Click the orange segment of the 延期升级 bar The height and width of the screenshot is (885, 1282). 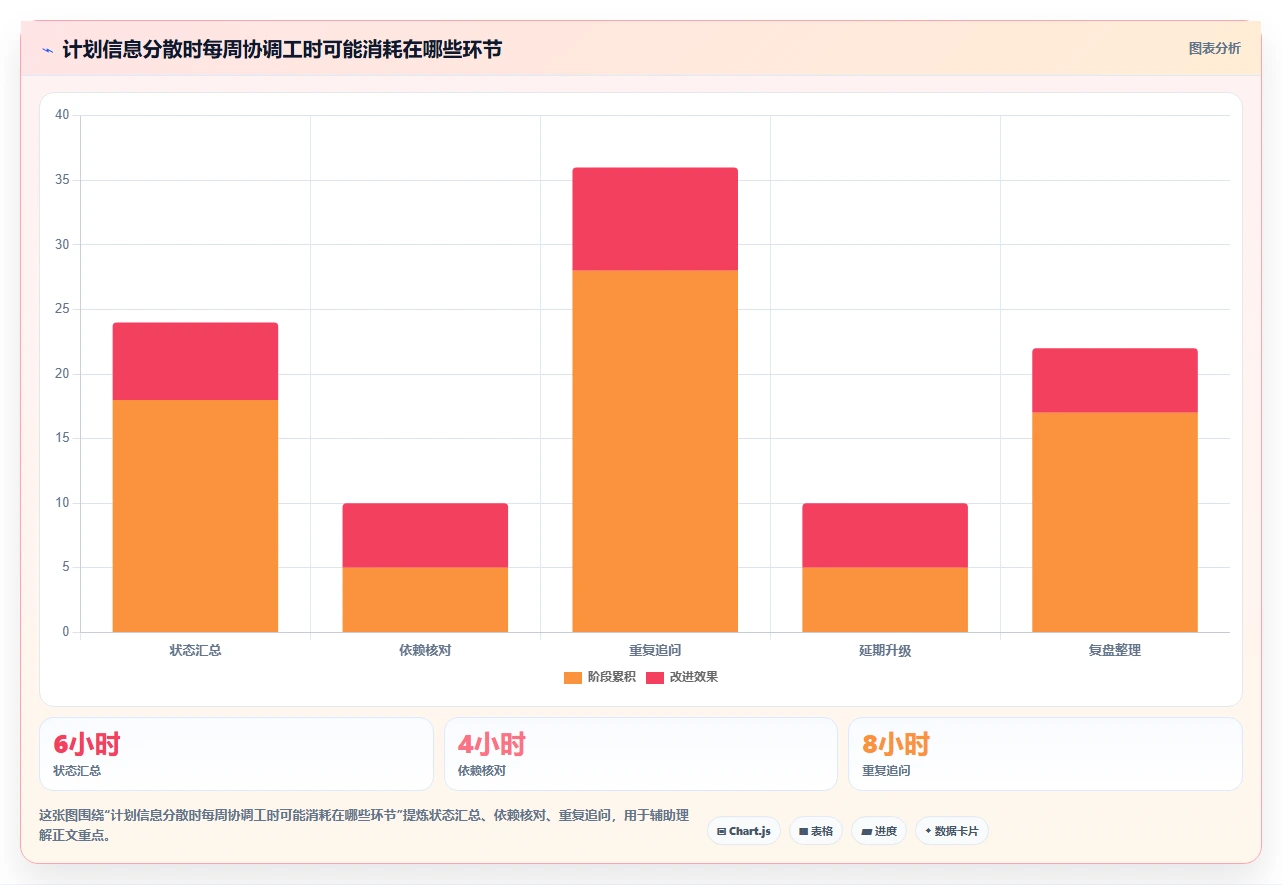click(x=885, y=600)
